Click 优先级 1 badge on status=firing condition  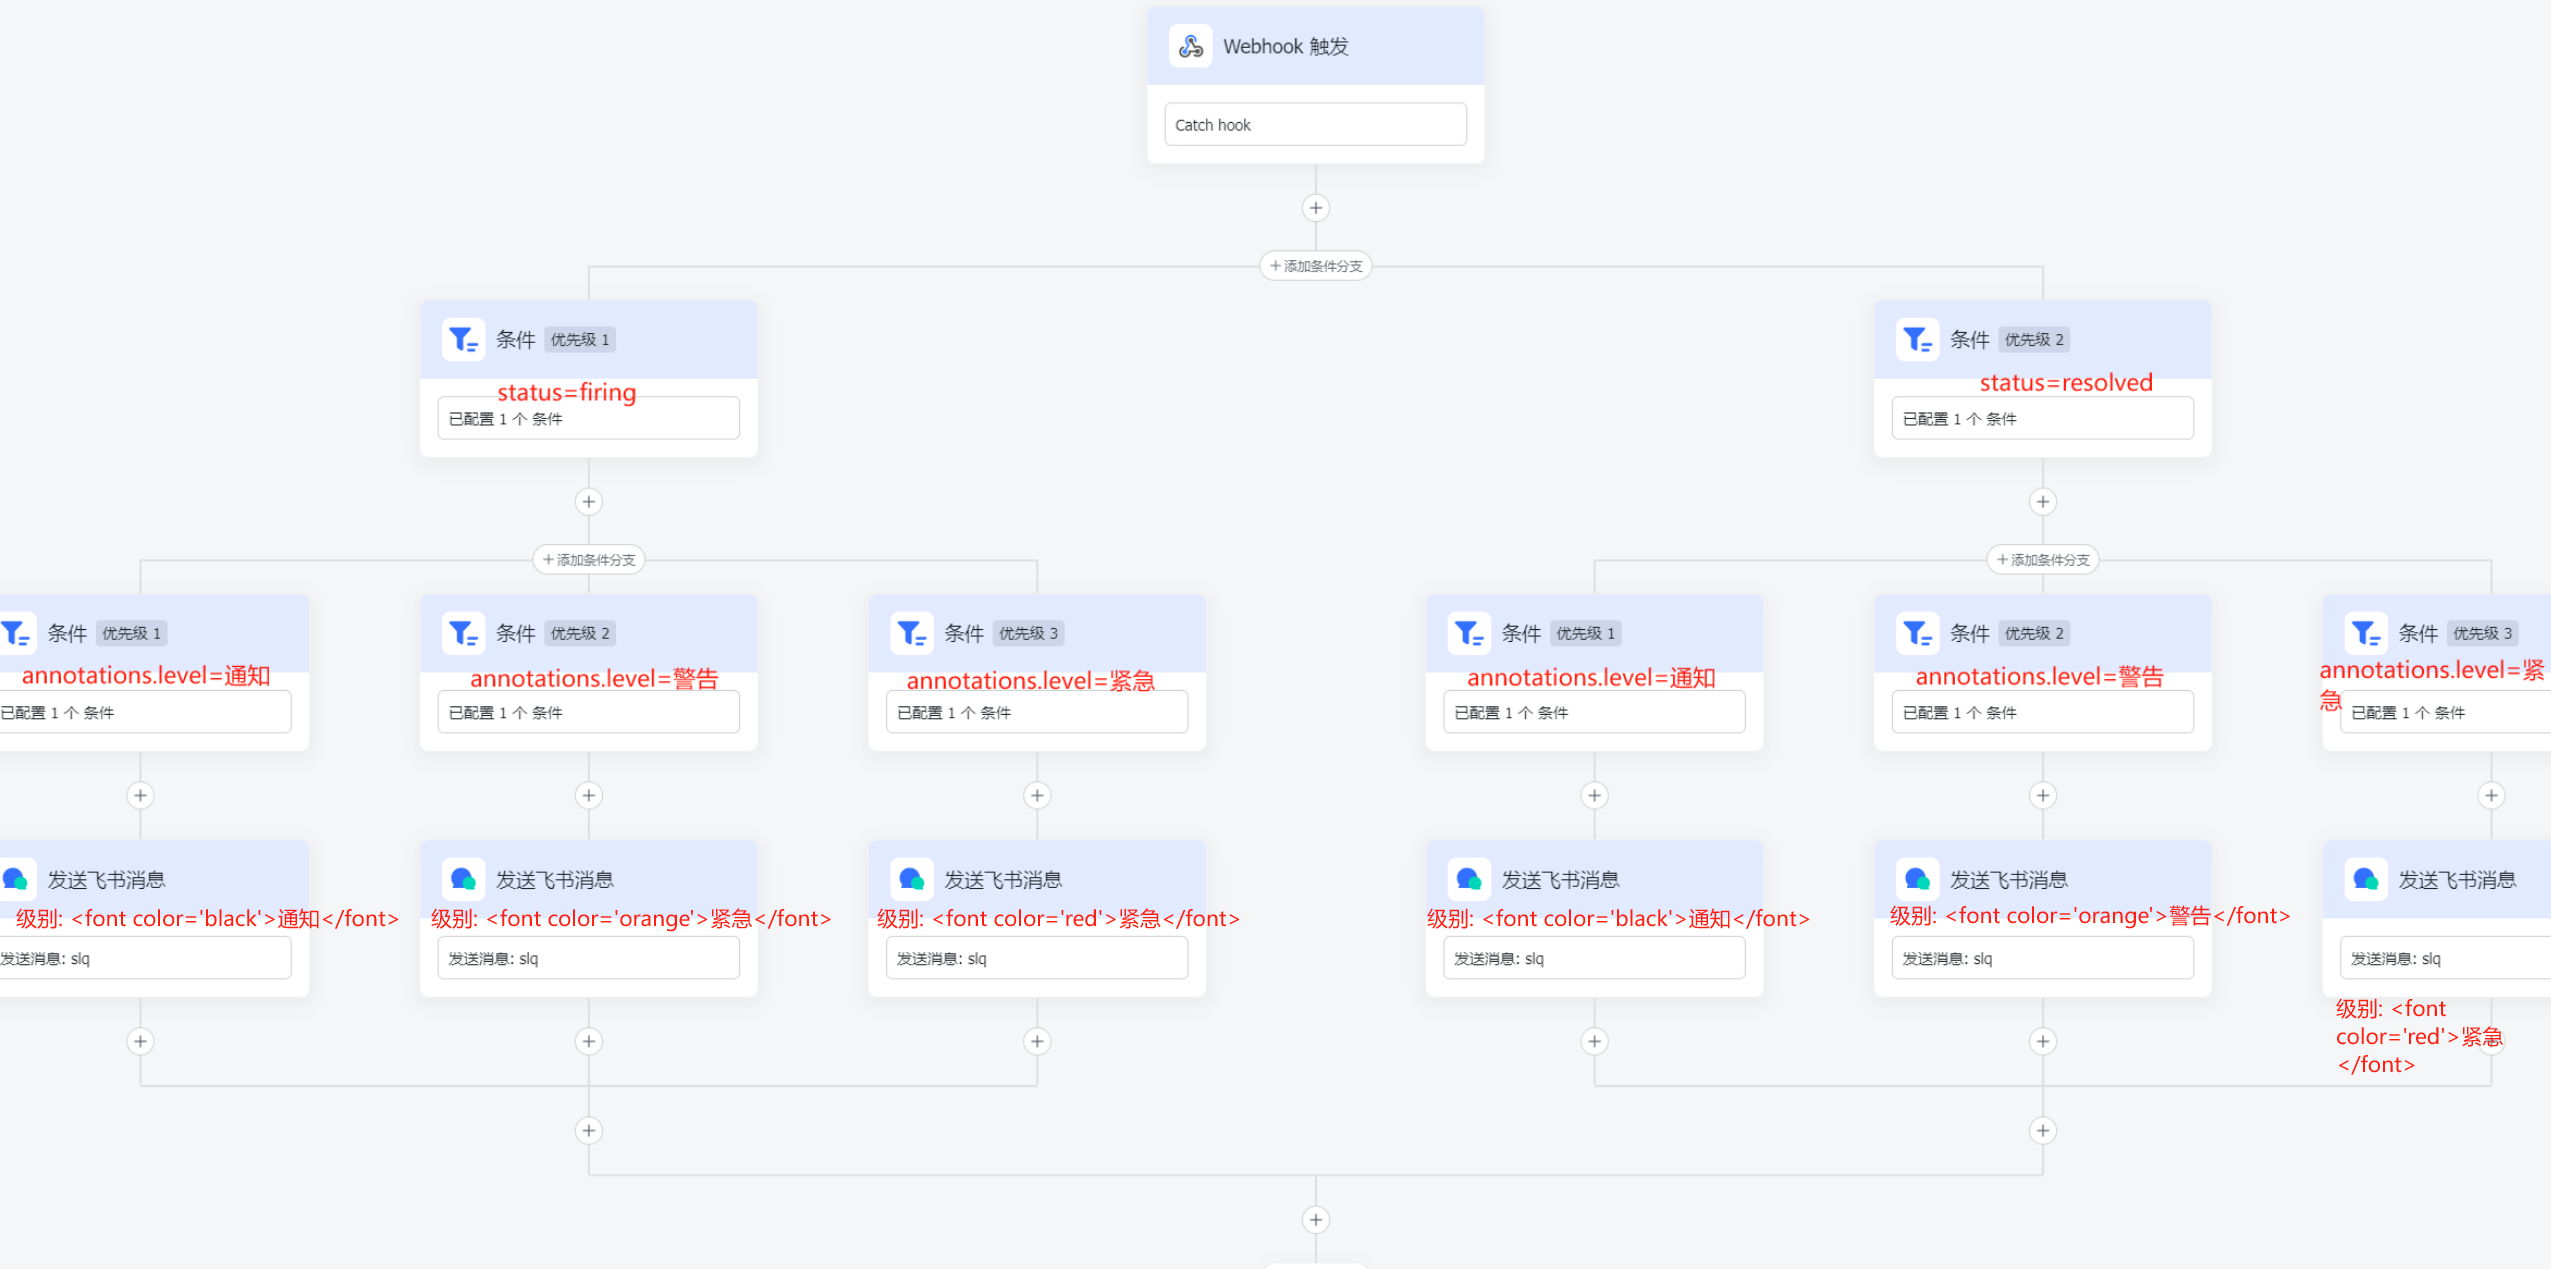pyautogui.click(x=580, y=340)
